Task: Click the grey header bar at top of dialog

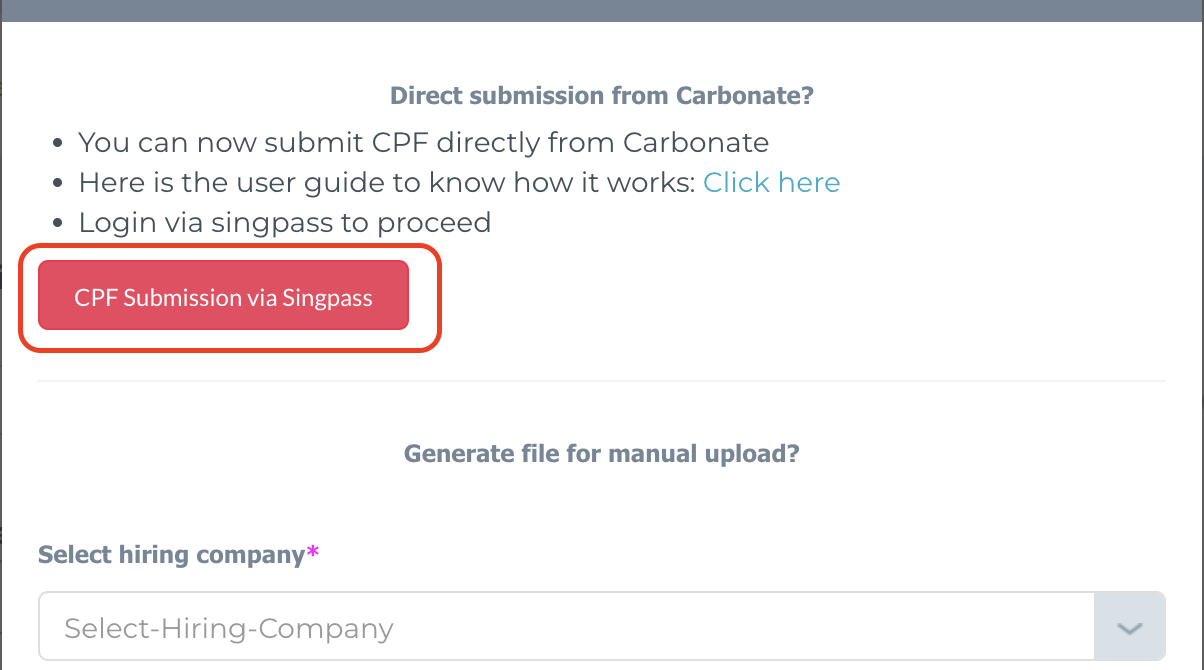Action: point(602,10)
